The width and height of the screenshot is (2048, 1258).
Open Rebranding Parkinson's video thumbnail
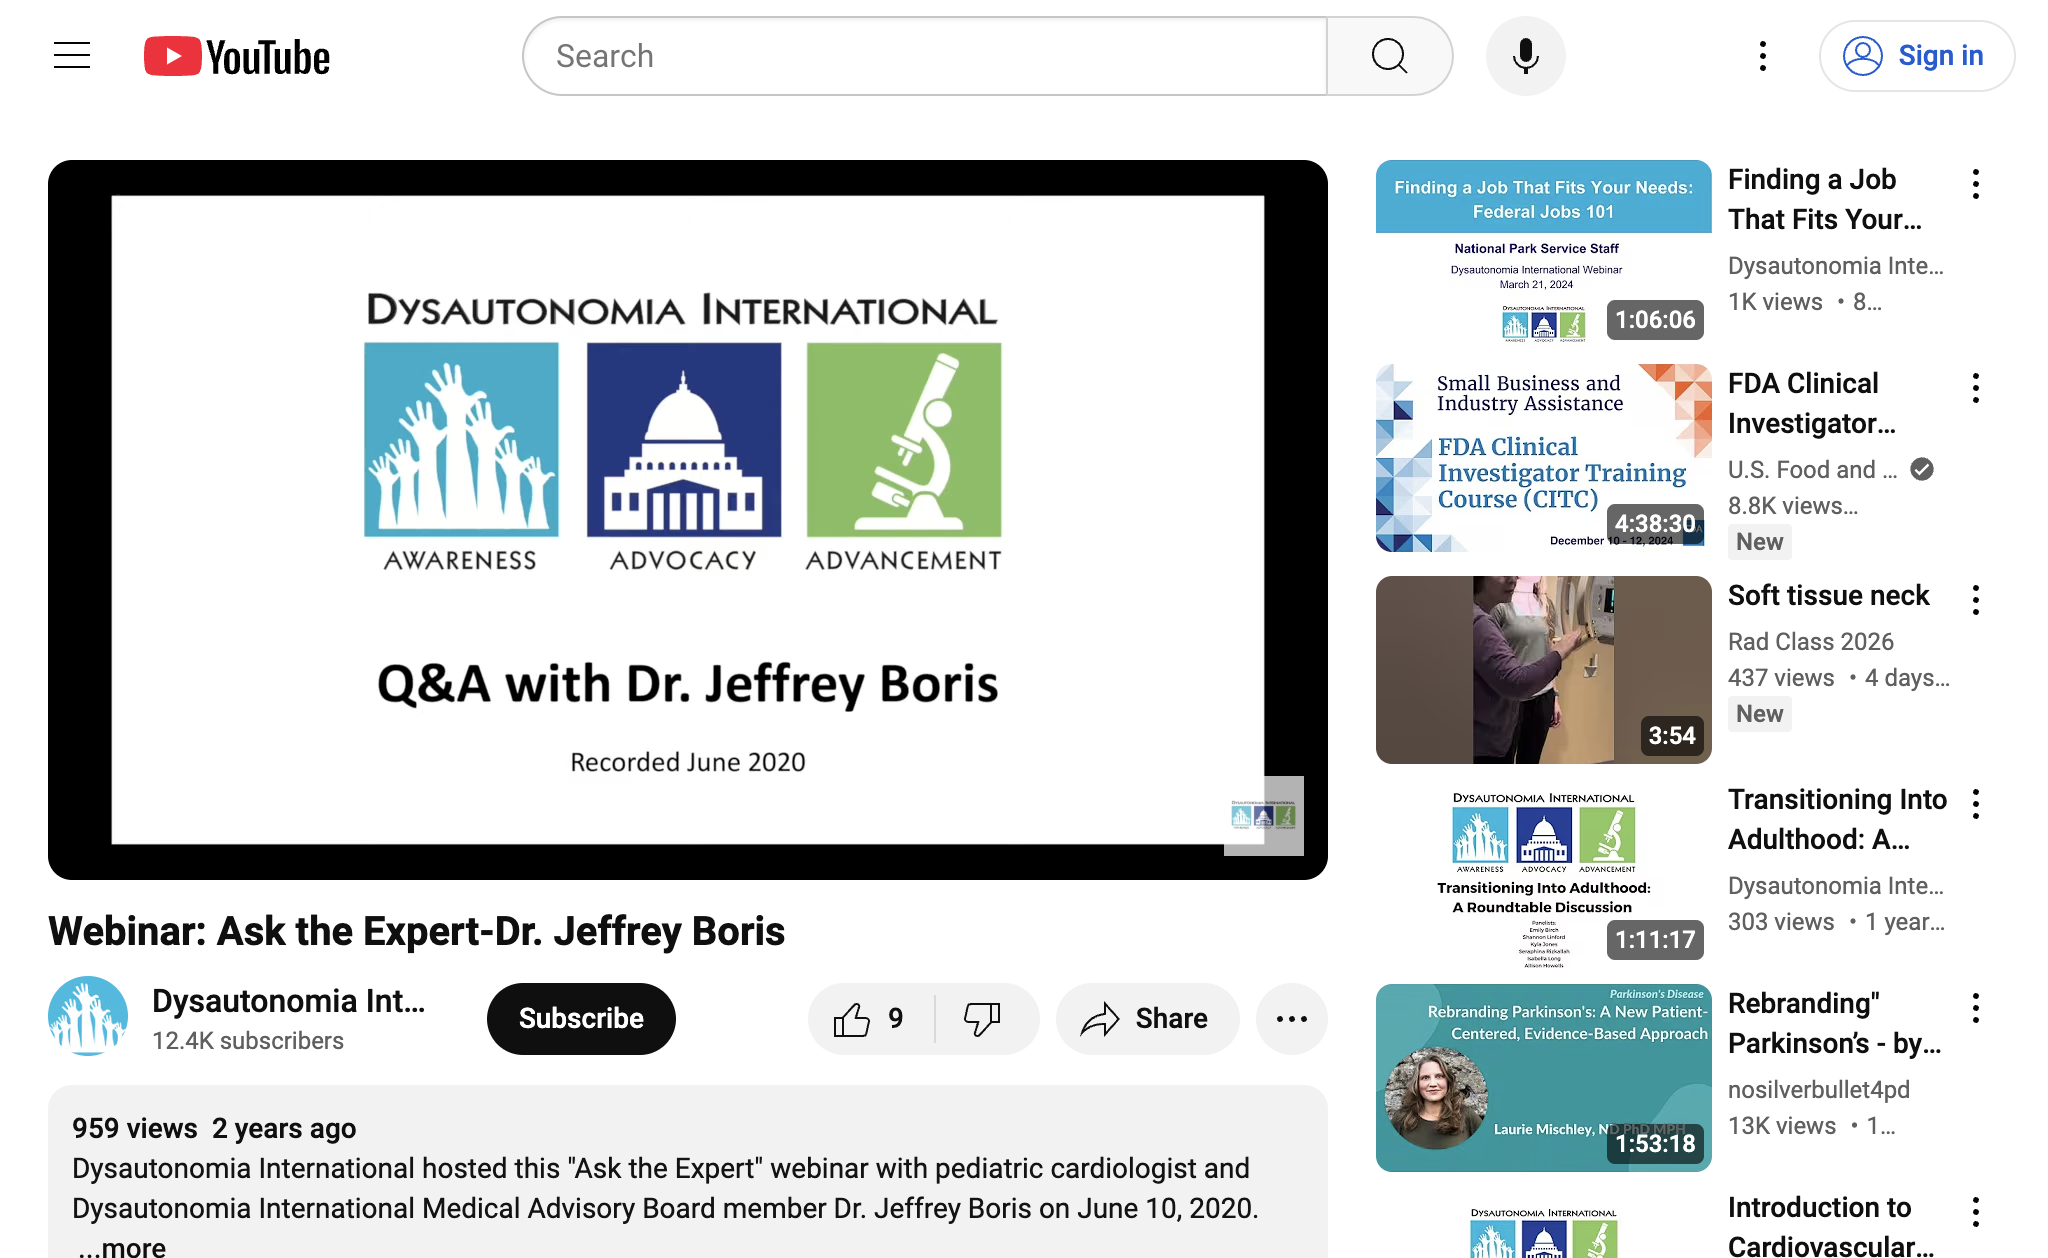click(1544, 1078)
